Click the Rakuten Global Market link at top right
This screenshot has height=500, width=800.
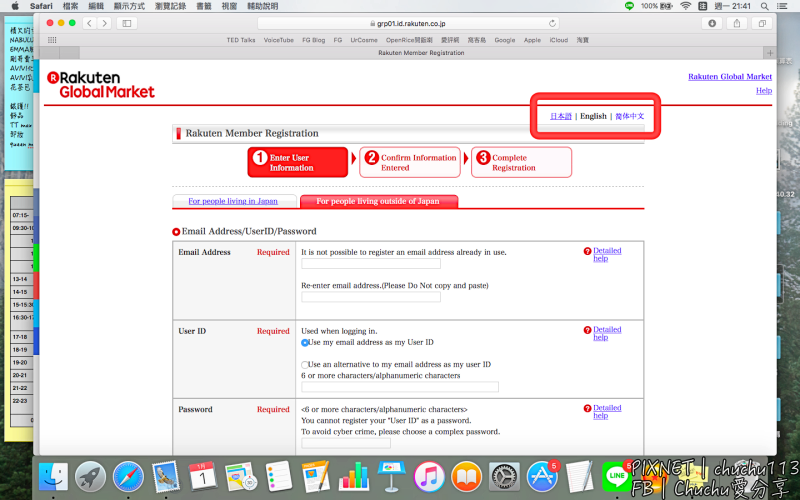pos(729,77)
